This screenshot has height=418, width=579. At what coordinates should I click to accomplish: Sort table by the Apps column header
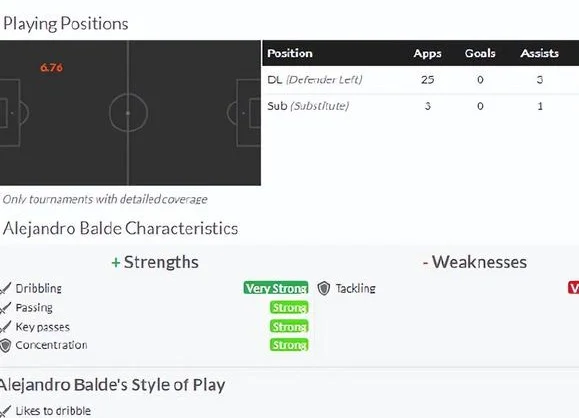click(427, 53)
